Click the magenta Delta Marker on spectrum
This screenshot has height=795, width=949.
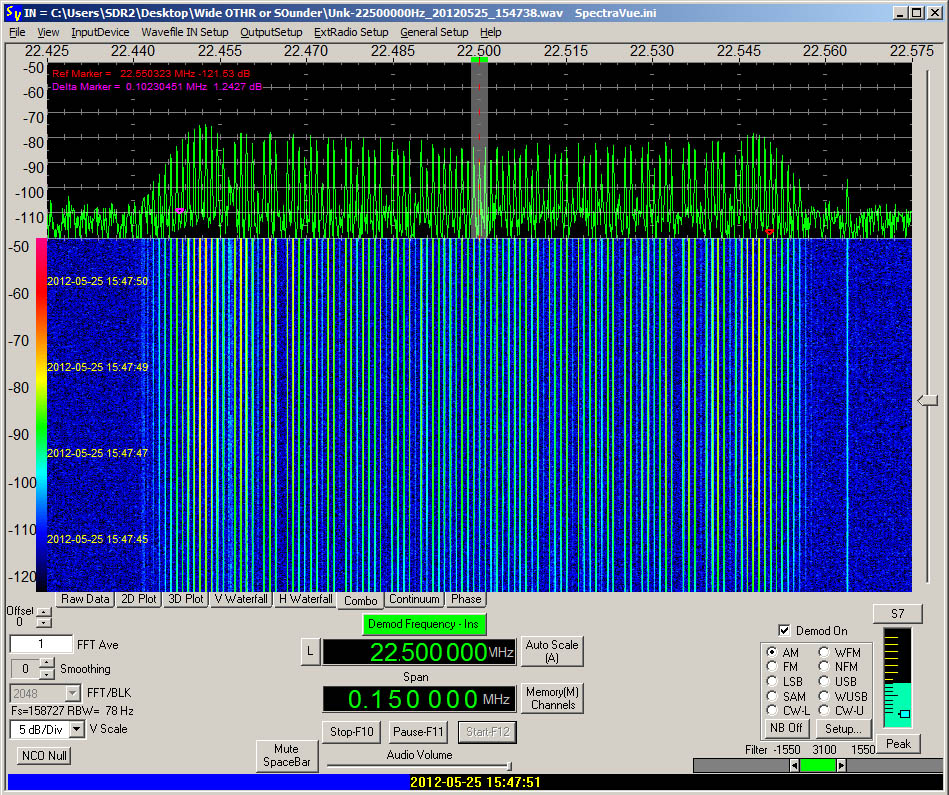179,211
